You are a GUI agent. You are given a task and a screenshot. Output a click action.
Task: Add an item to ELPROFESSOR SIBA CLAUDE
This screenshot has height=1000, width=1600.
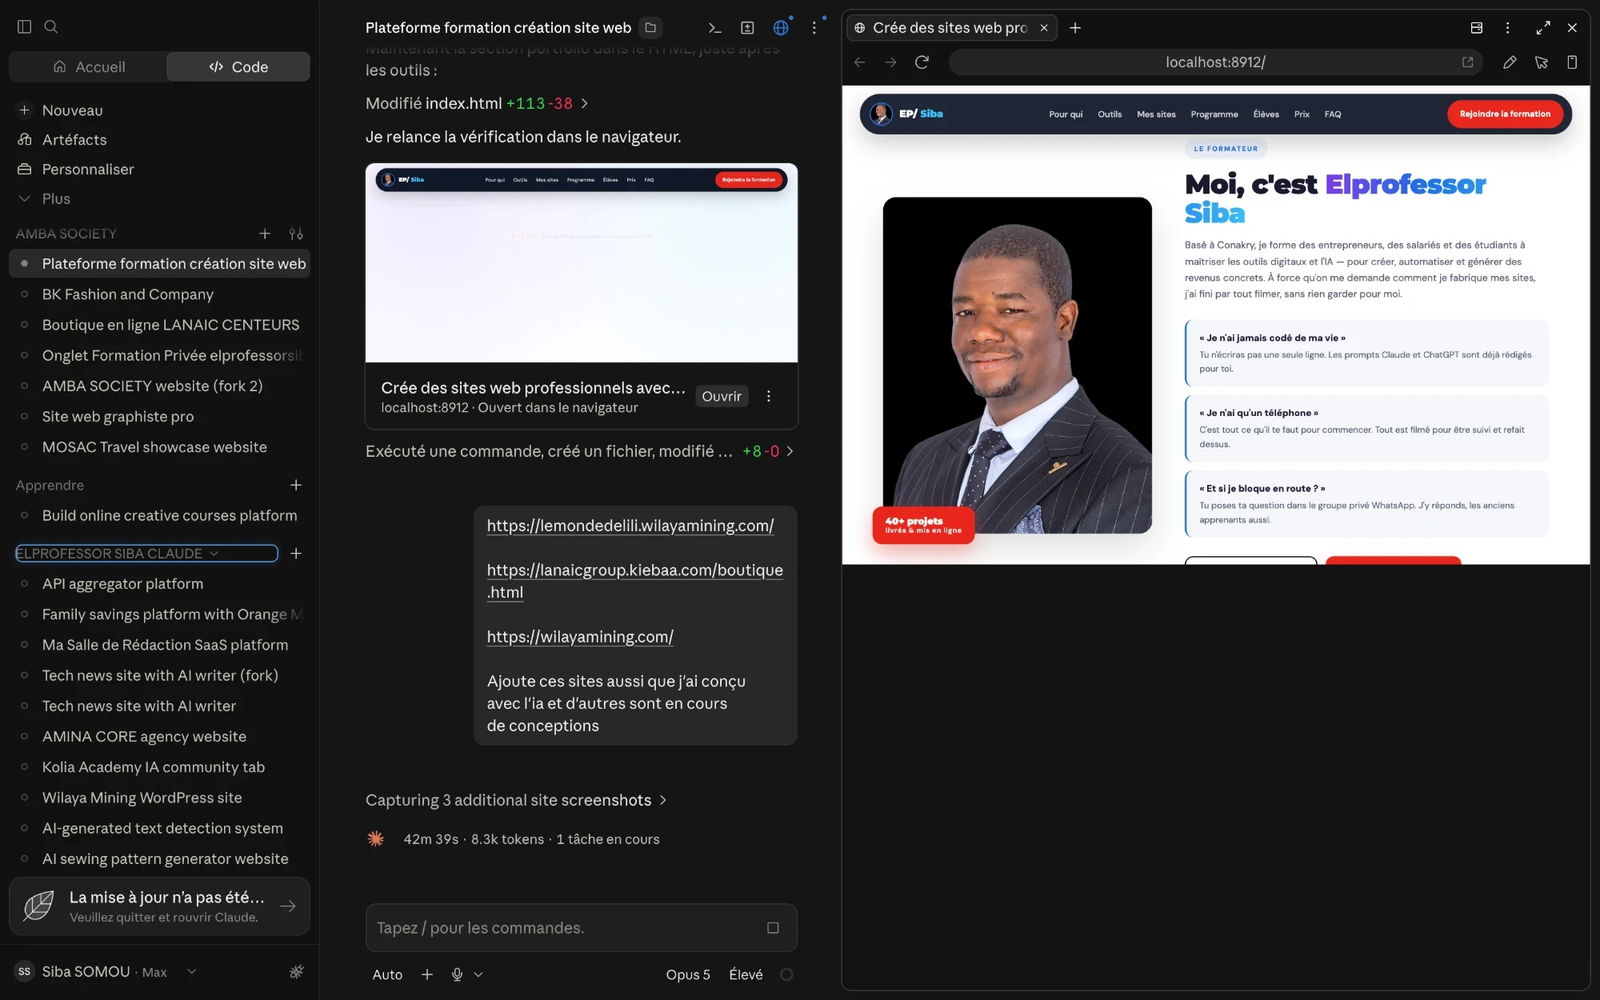click(x=296, y=554)
